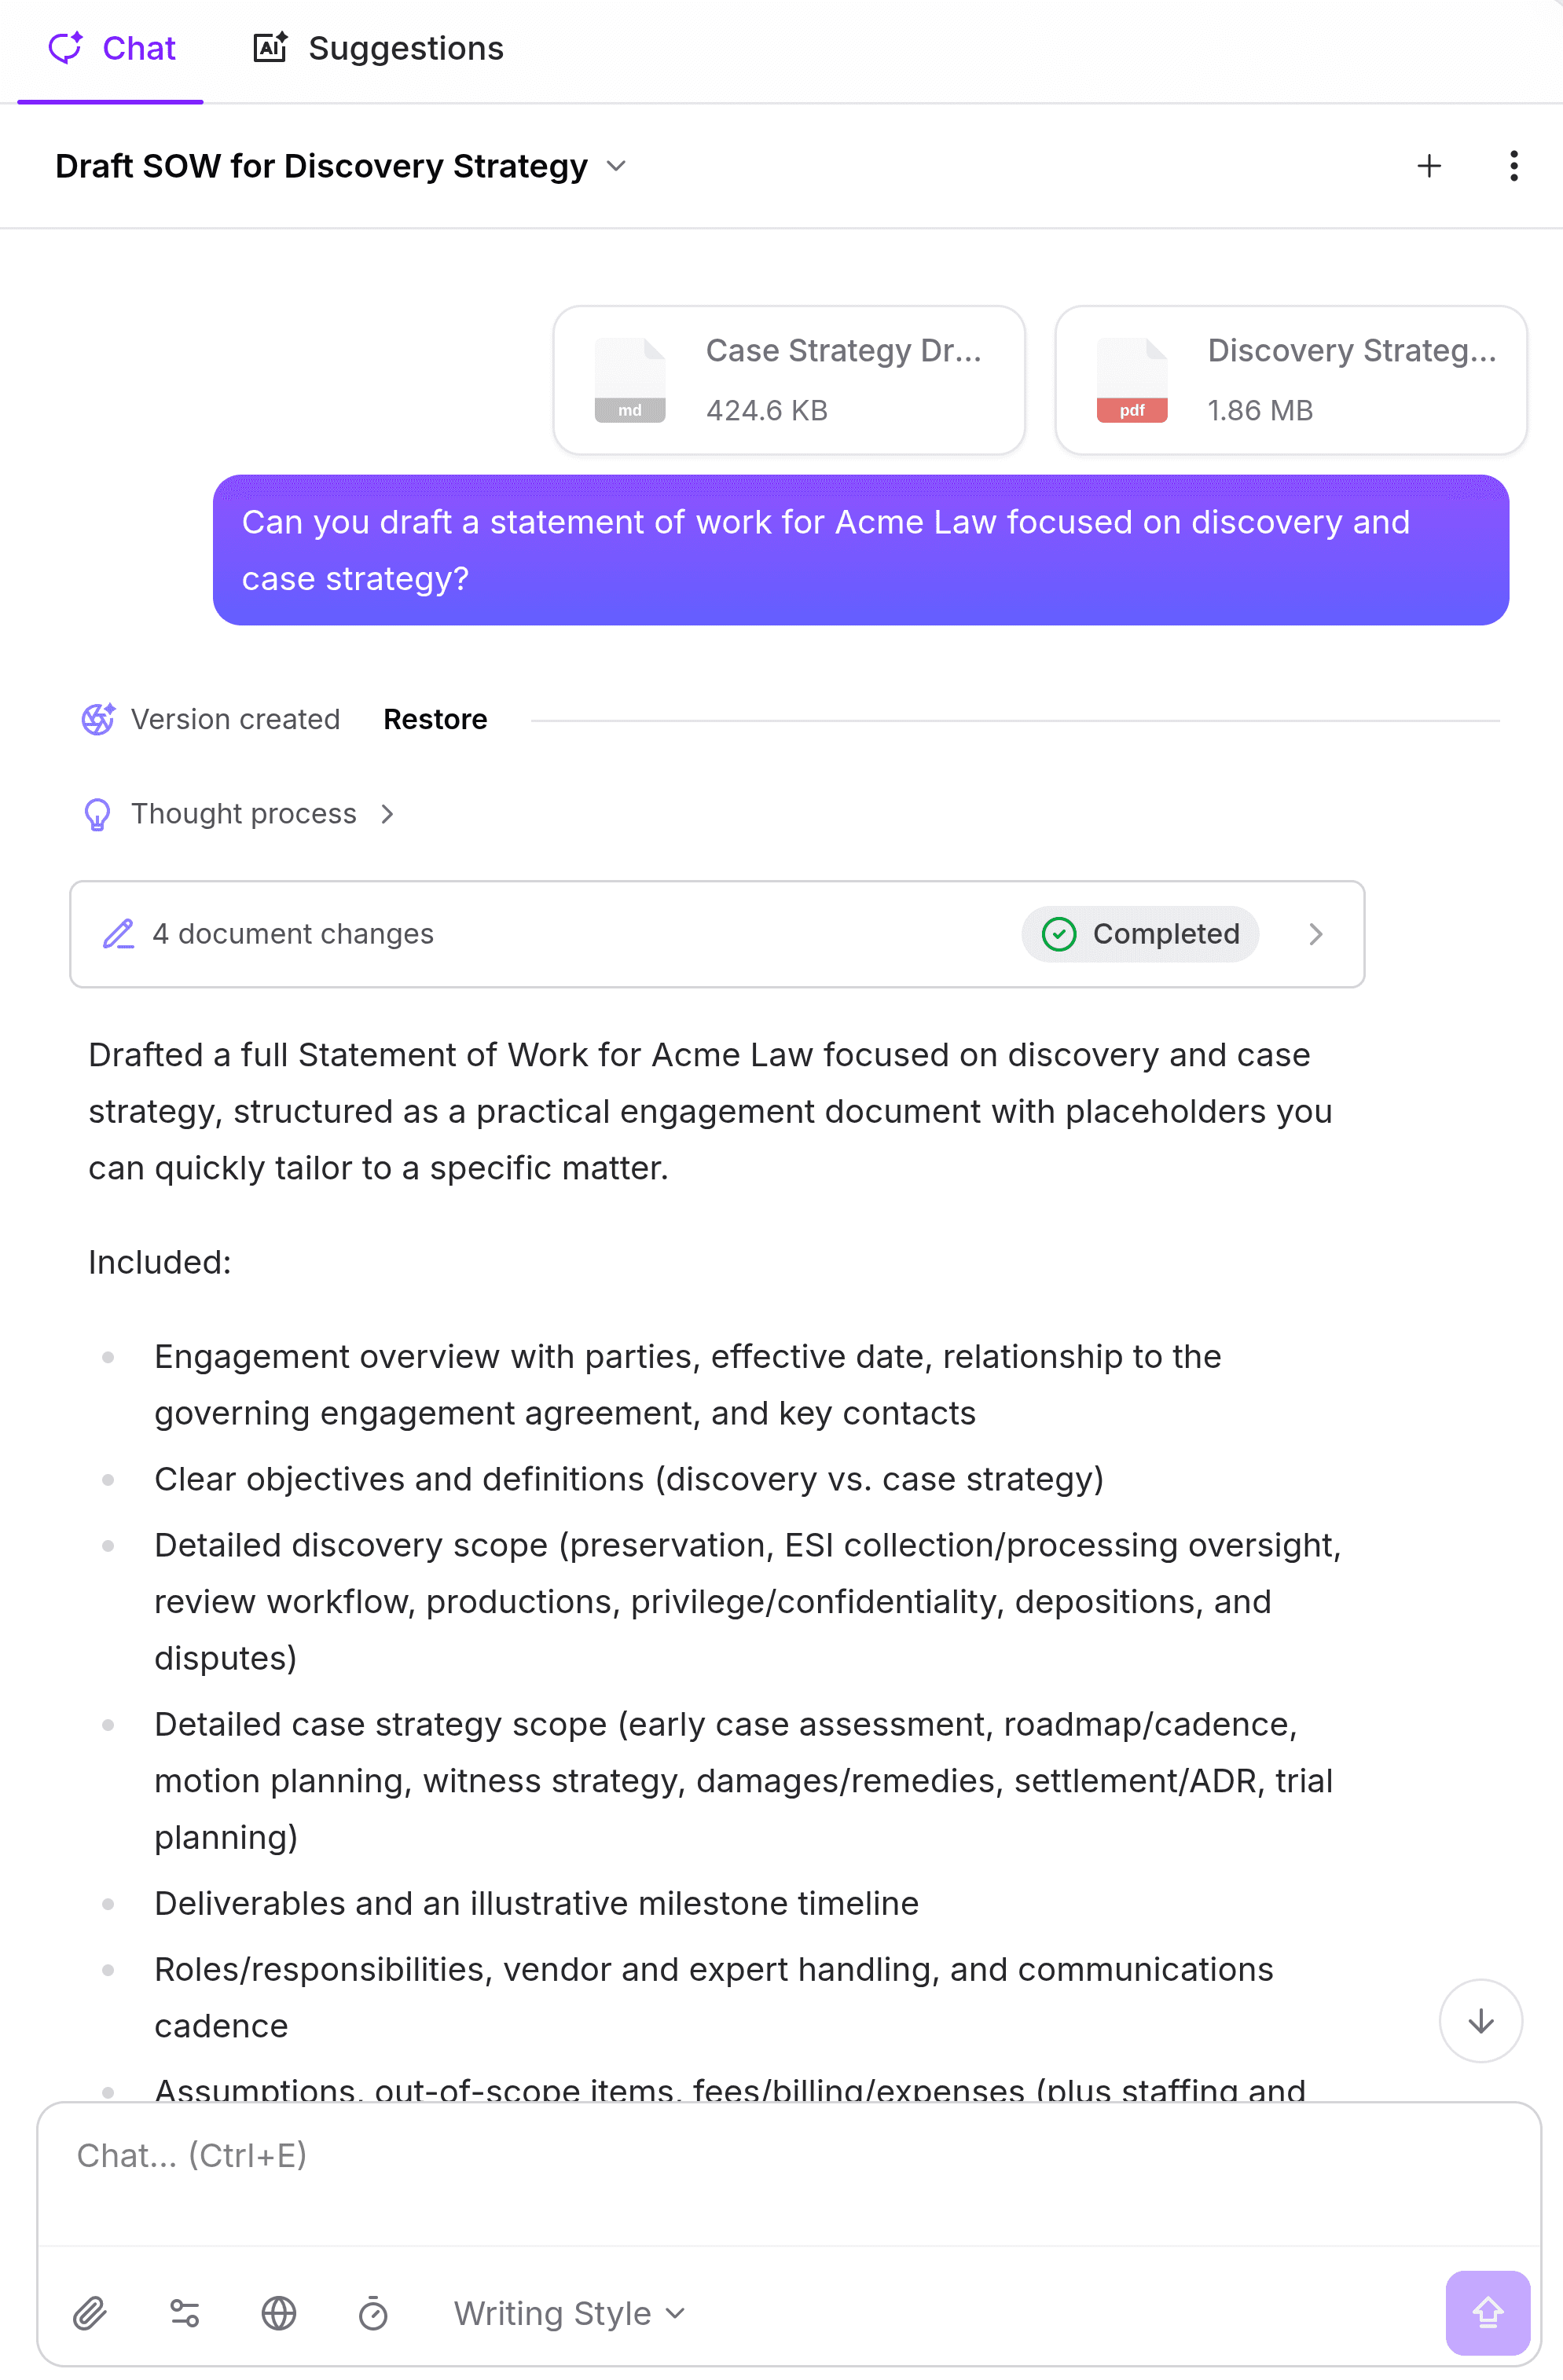Screen dimensions: 1563x2380
Task: Start a new chat with plus icon
Action: click(x=1429, y=166)
